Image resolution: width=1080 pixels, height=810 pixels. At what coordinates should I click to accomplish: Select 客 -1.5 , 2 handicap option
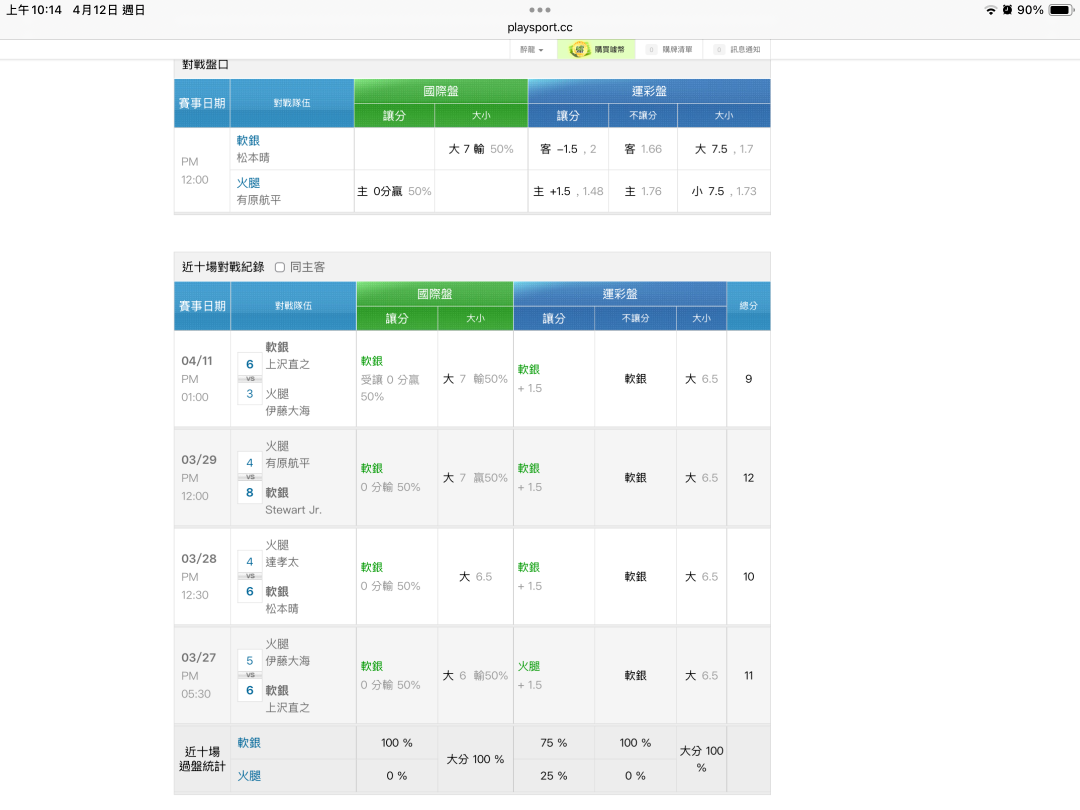568,149
